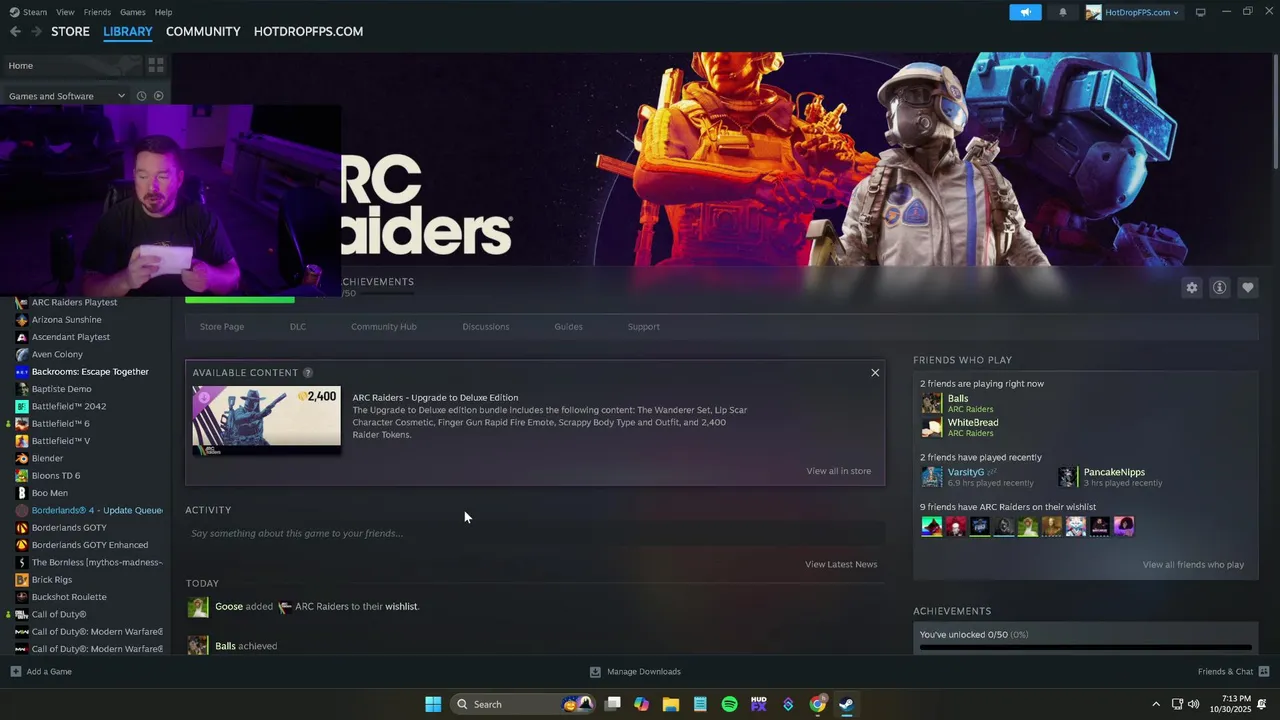
Task: Click the wishlist link in Goose's activity
Action: [401, 607]
